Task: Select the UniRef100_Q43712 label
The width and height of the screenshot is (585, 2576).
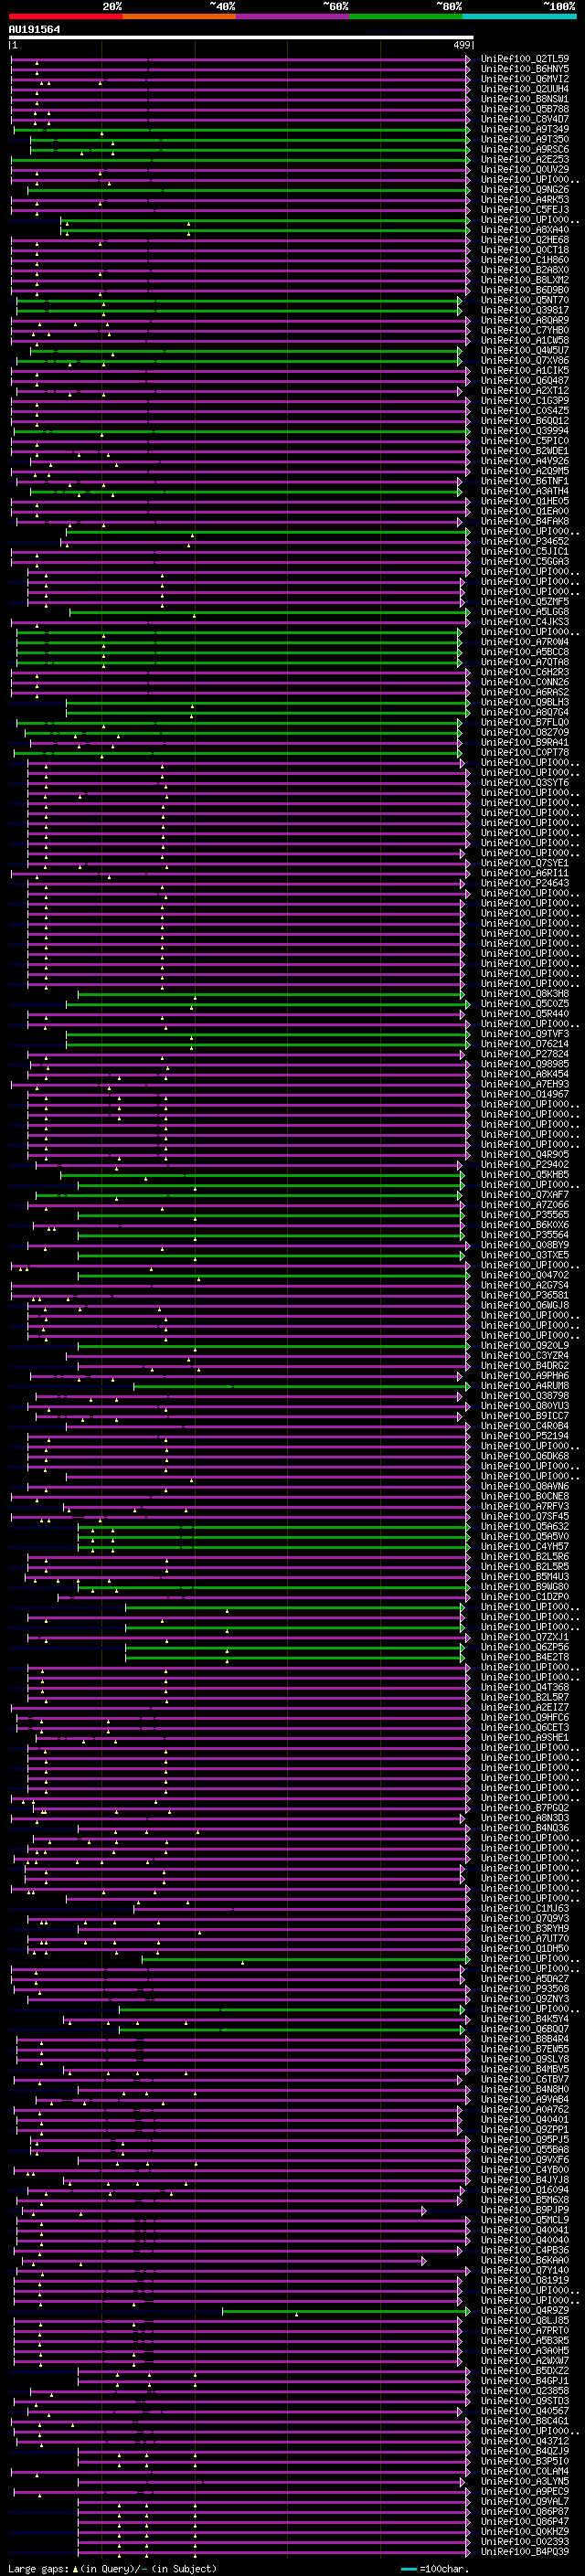Action: click(525, 2441)
